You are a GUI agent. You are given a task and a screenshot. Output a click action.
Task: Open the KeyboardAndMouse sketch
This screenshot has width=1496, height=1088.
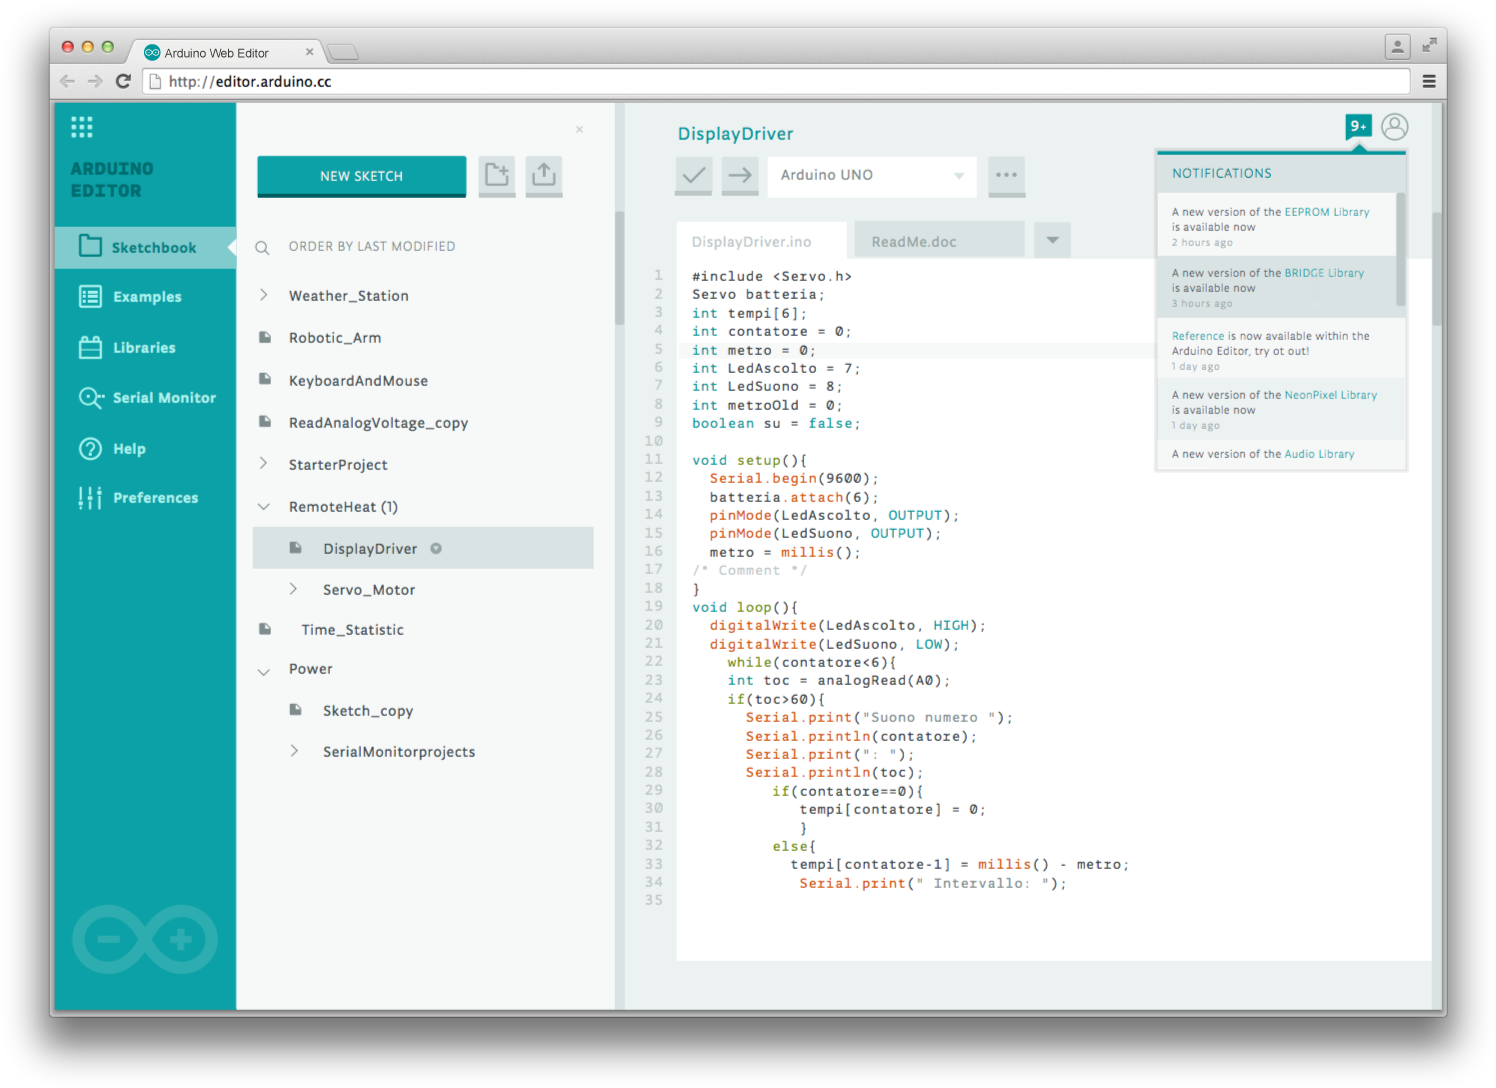358,381
